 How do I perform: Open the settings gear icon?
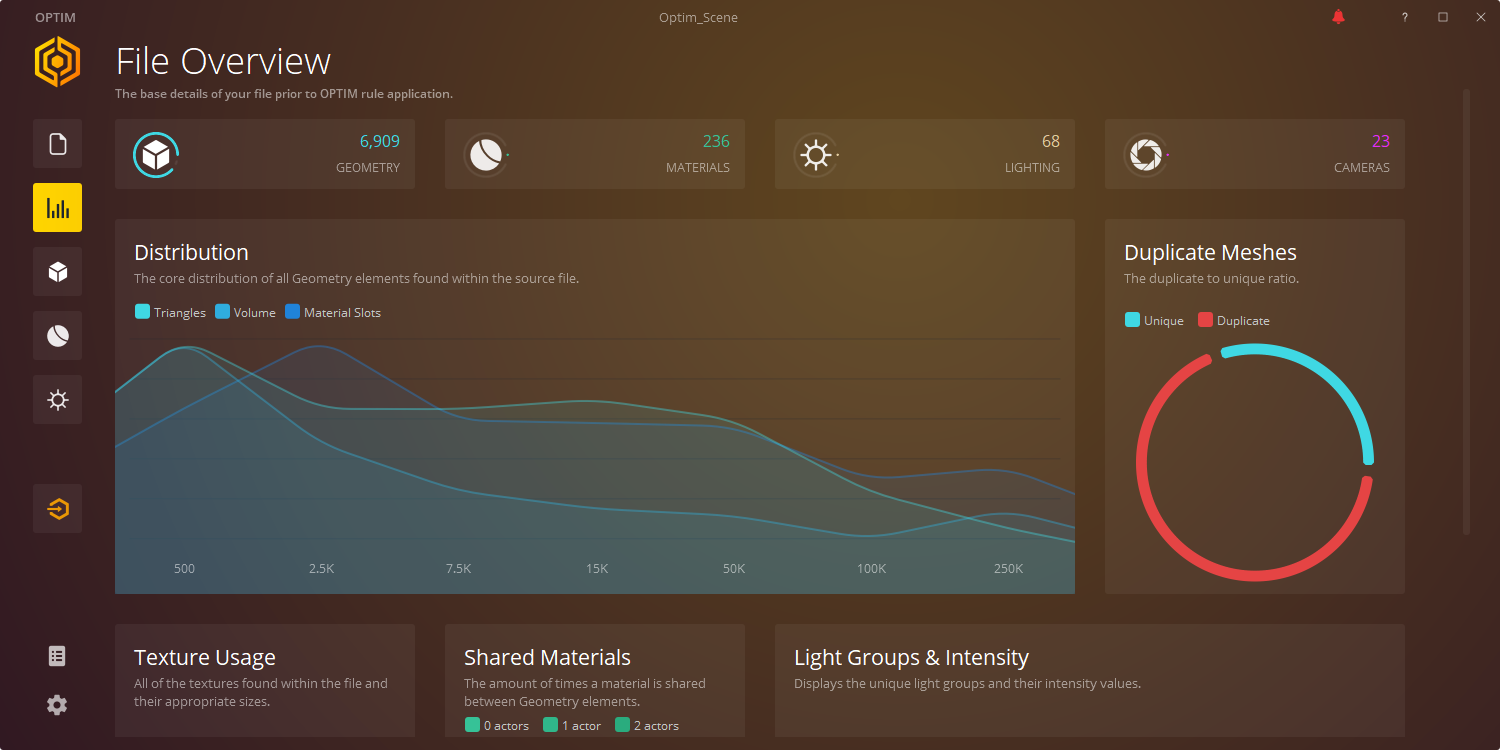(57, 705)
